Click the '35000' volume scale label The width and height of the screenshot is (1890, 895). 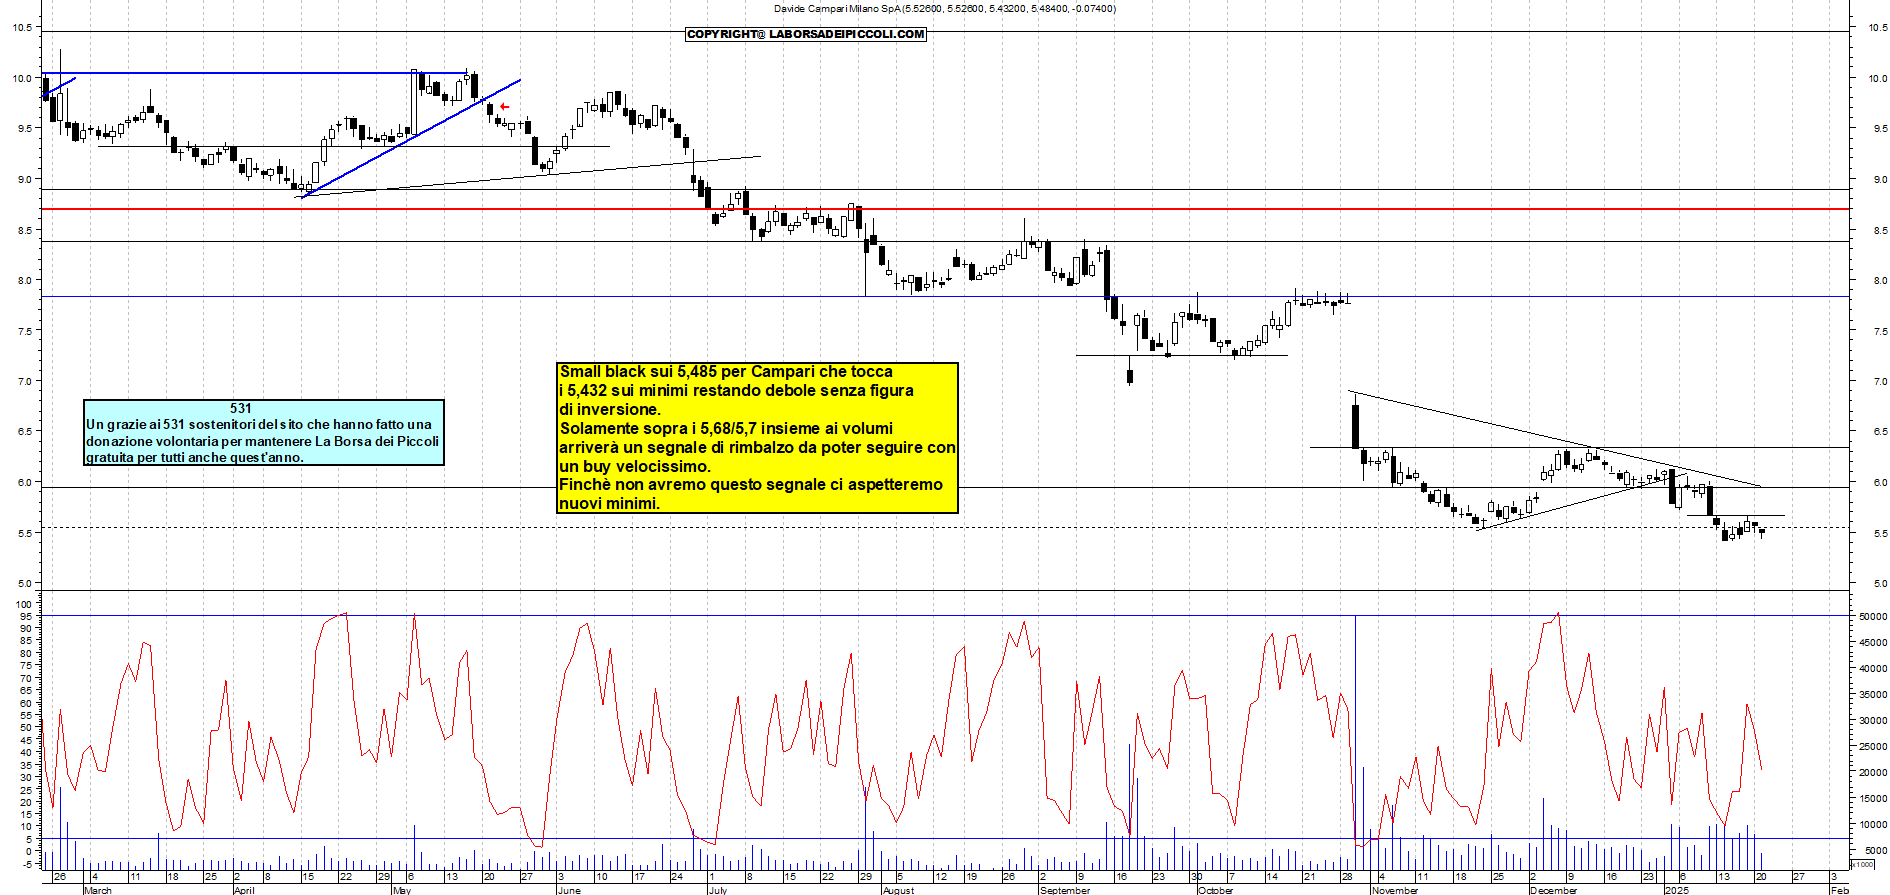coord(1873,695)
